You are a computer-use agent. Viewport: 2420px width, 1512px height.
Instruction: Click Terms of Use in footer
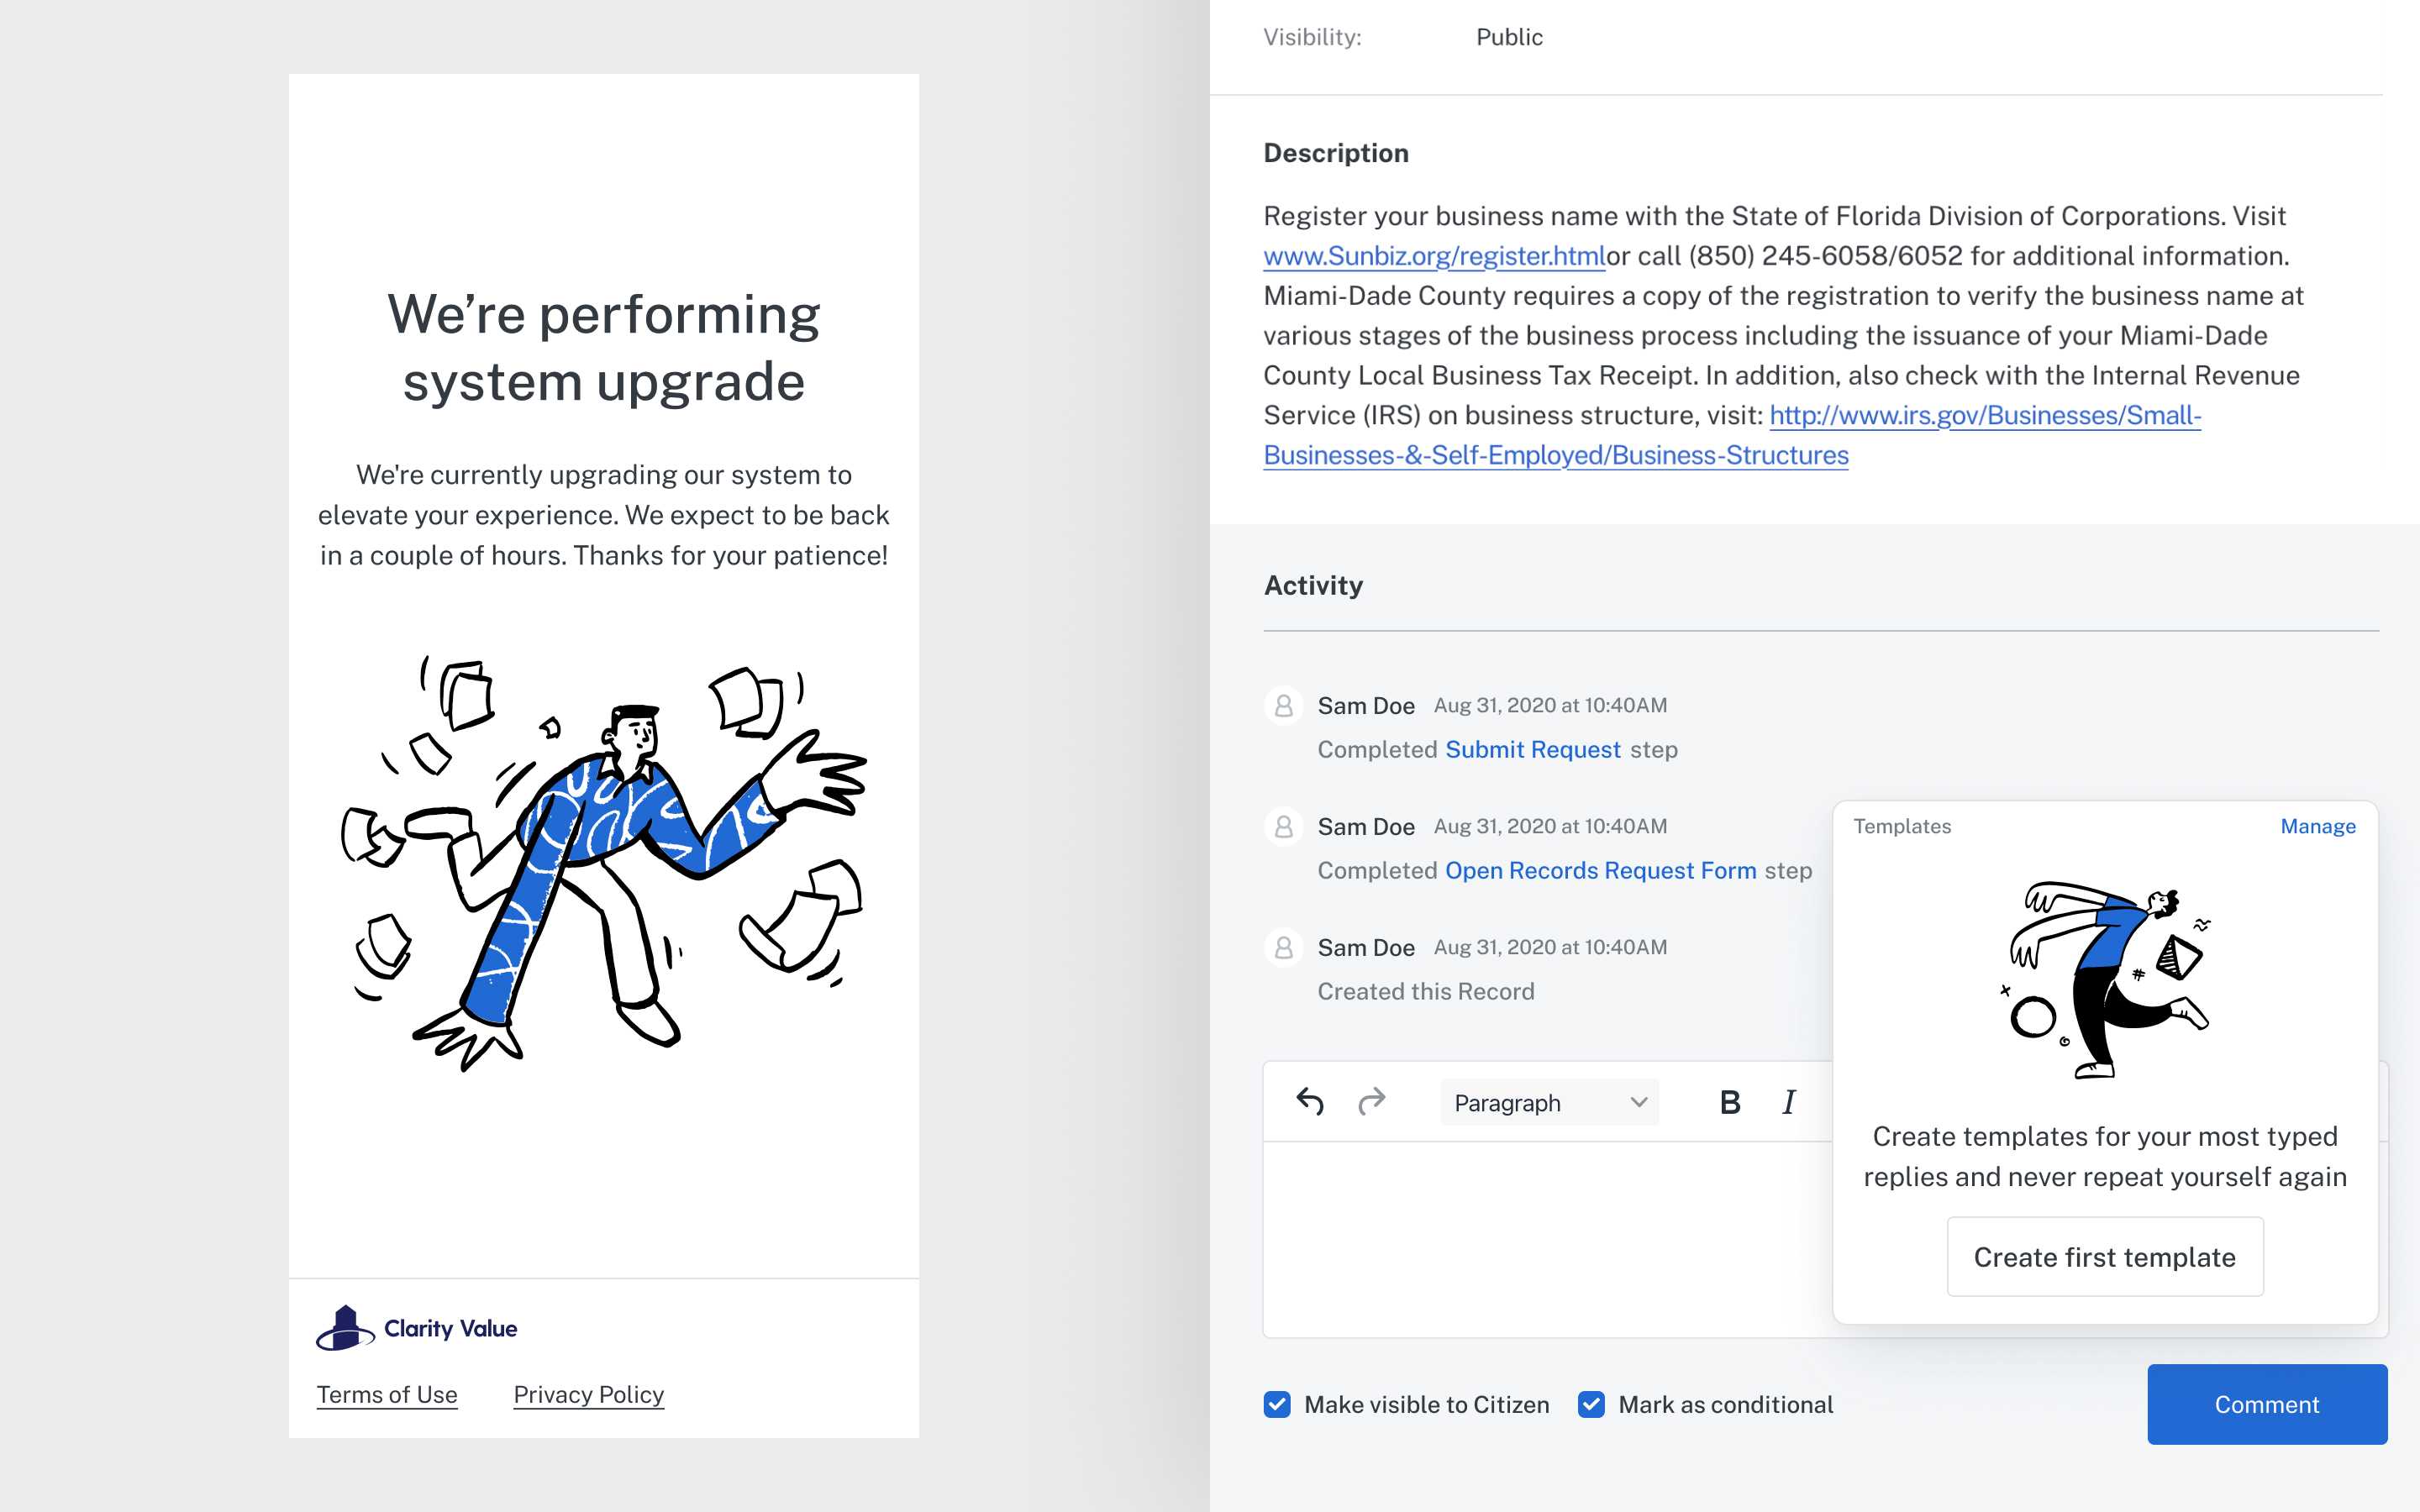point(387,1394)
